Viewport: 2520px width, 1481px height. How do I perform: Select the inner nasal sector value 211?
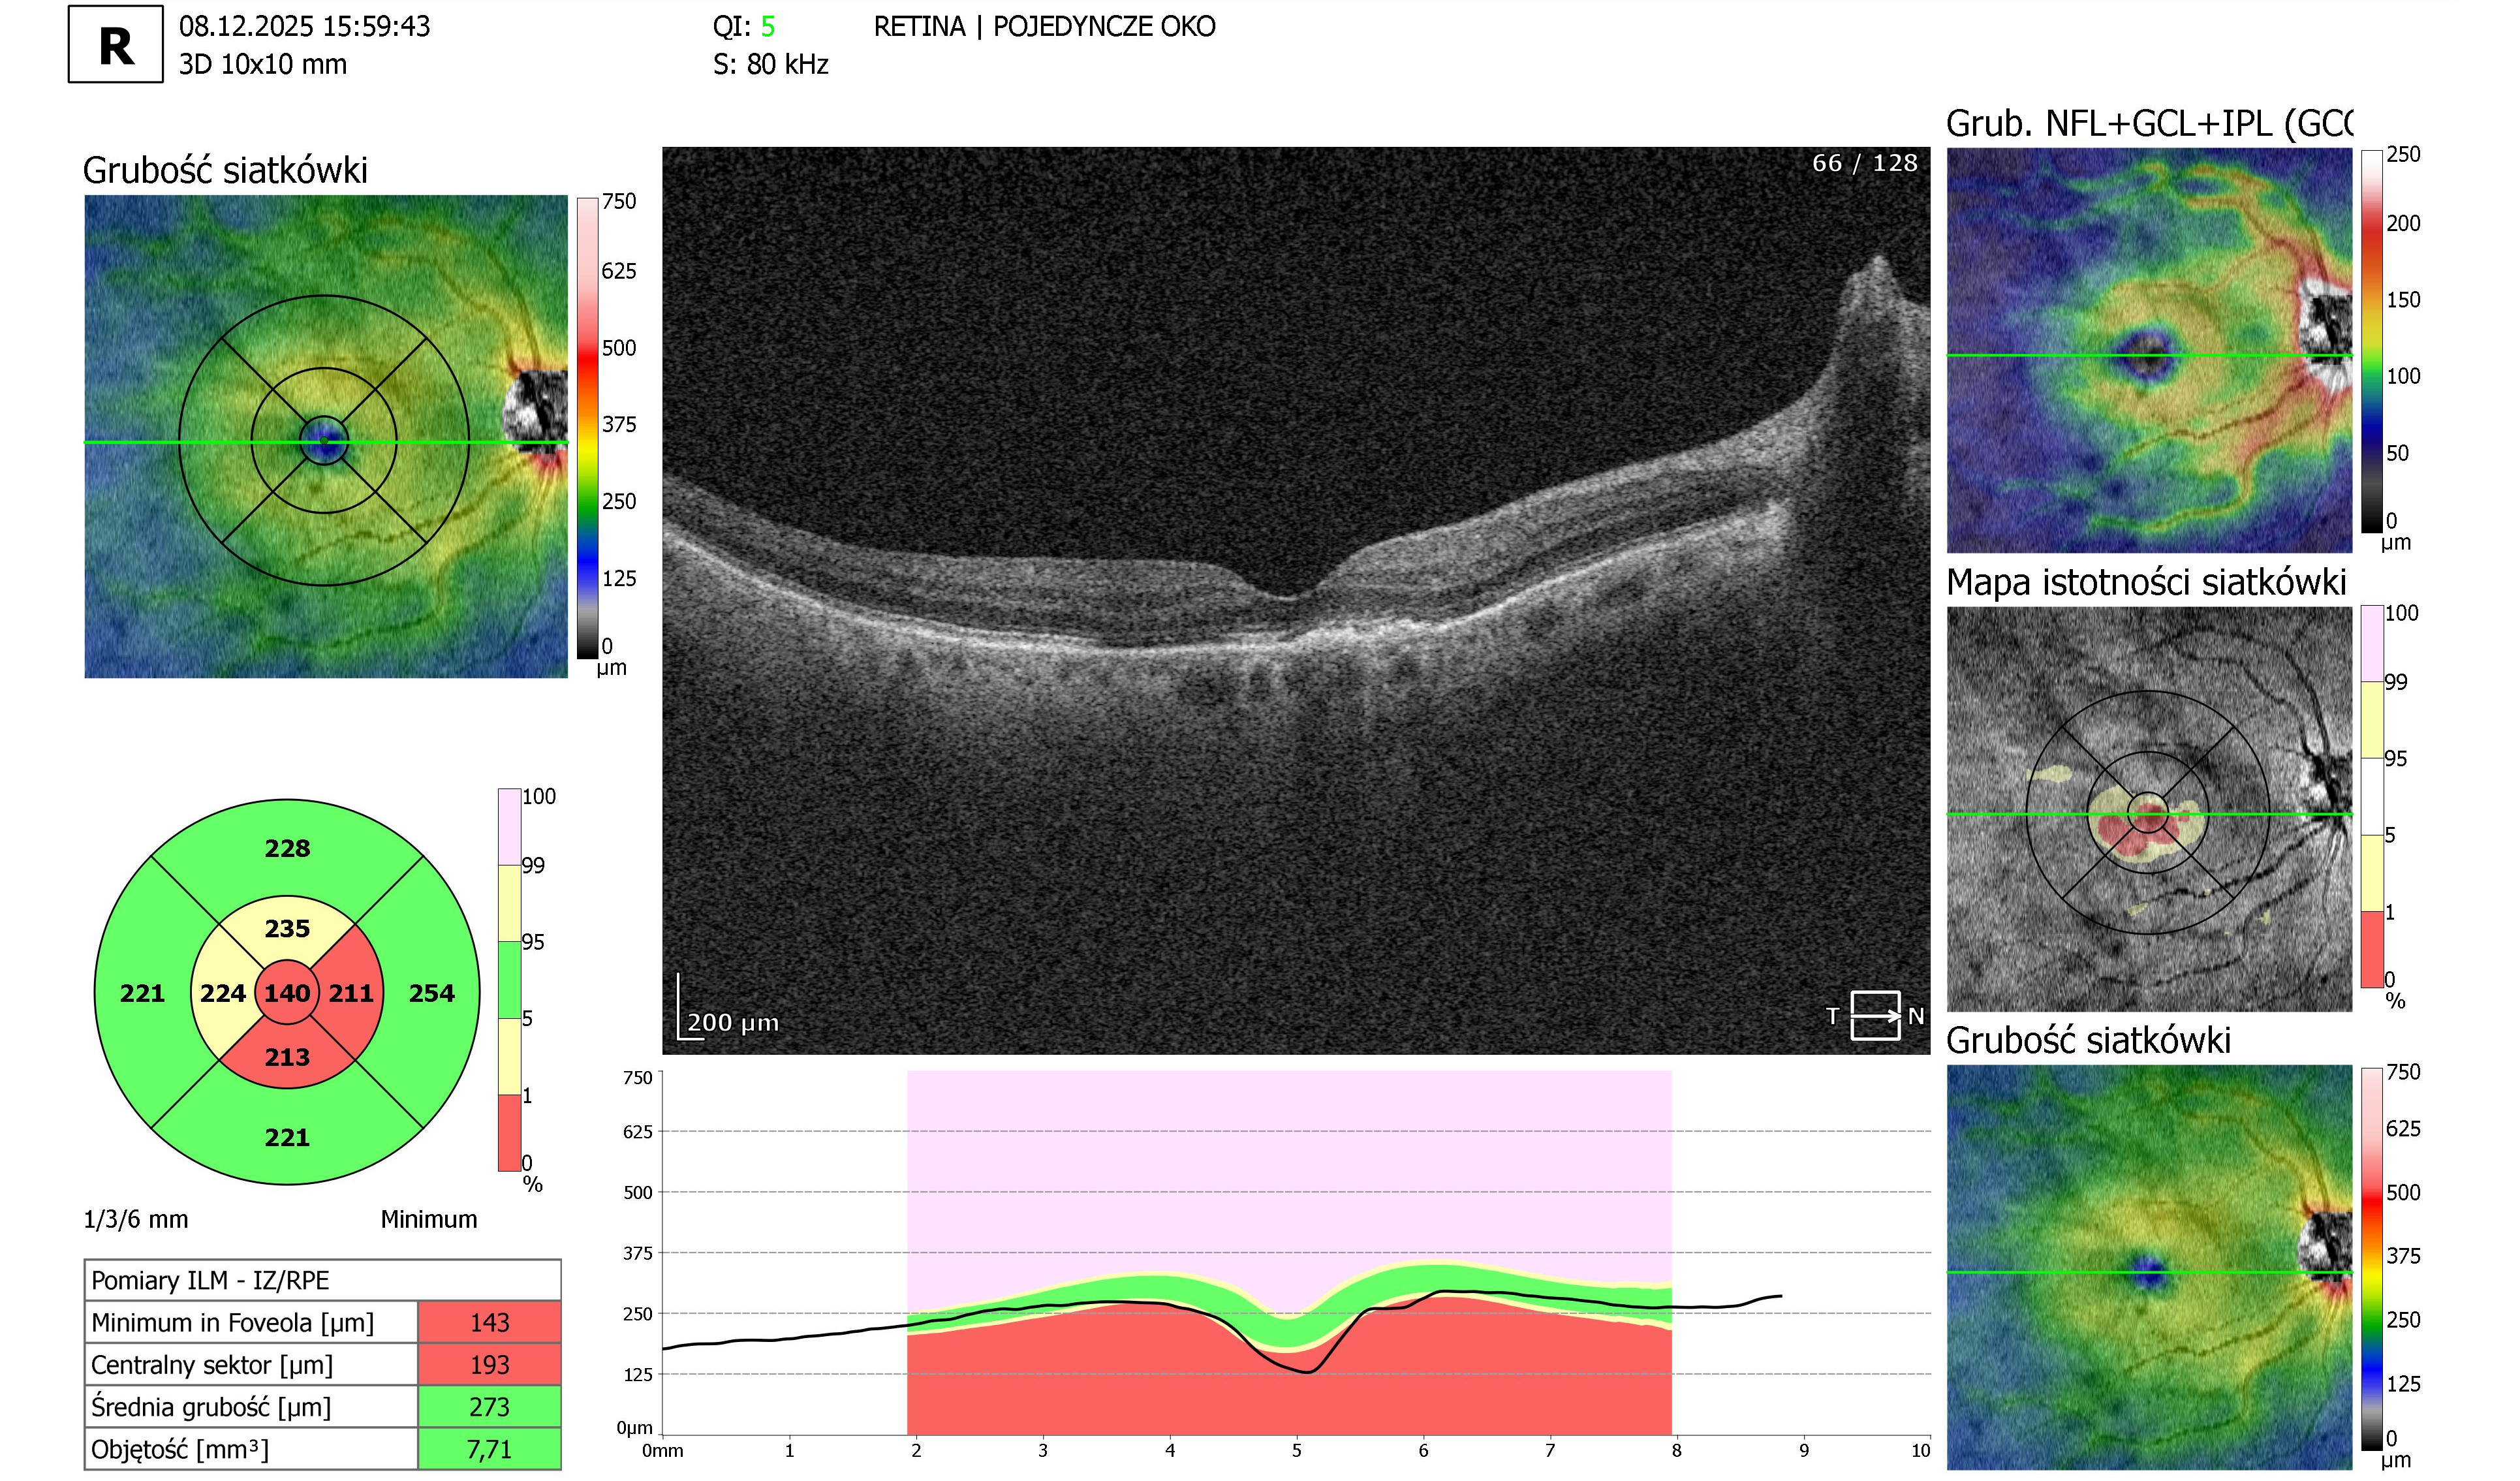coord(351,993)
